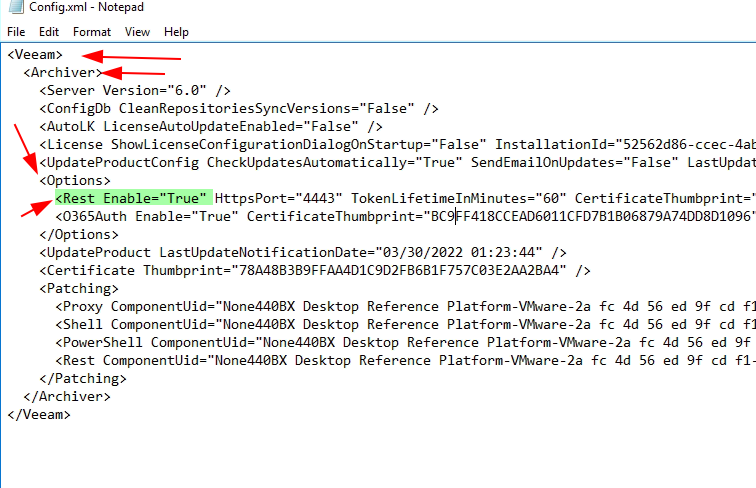Click the O365Auth CertificateThumbprint value
The image size is (756, 488).
click(593, 217)
